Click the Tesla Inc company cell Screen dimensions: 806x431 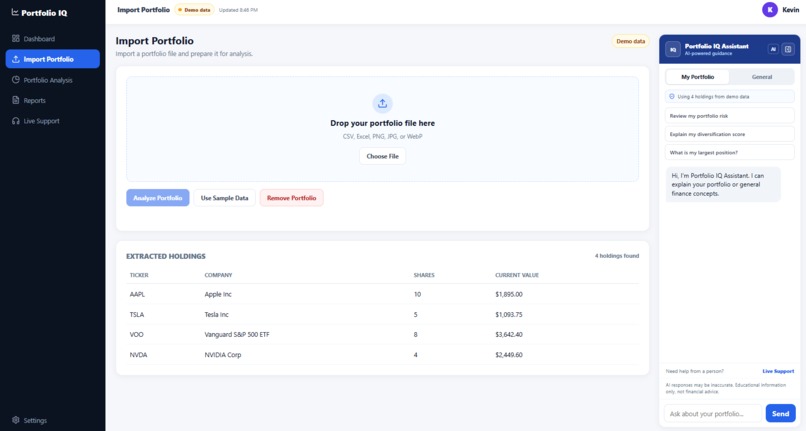[216, 314]
